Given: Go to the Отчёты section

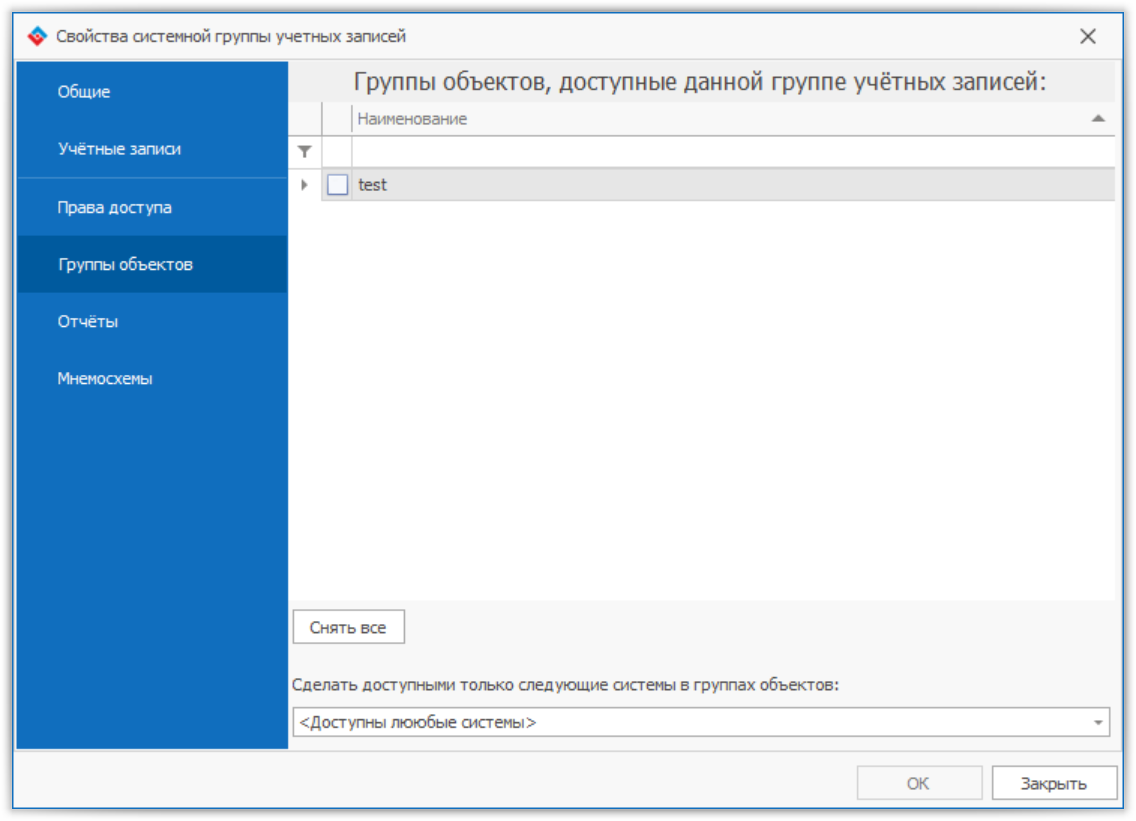Looking at the screenshot, I should click(152, 322).
